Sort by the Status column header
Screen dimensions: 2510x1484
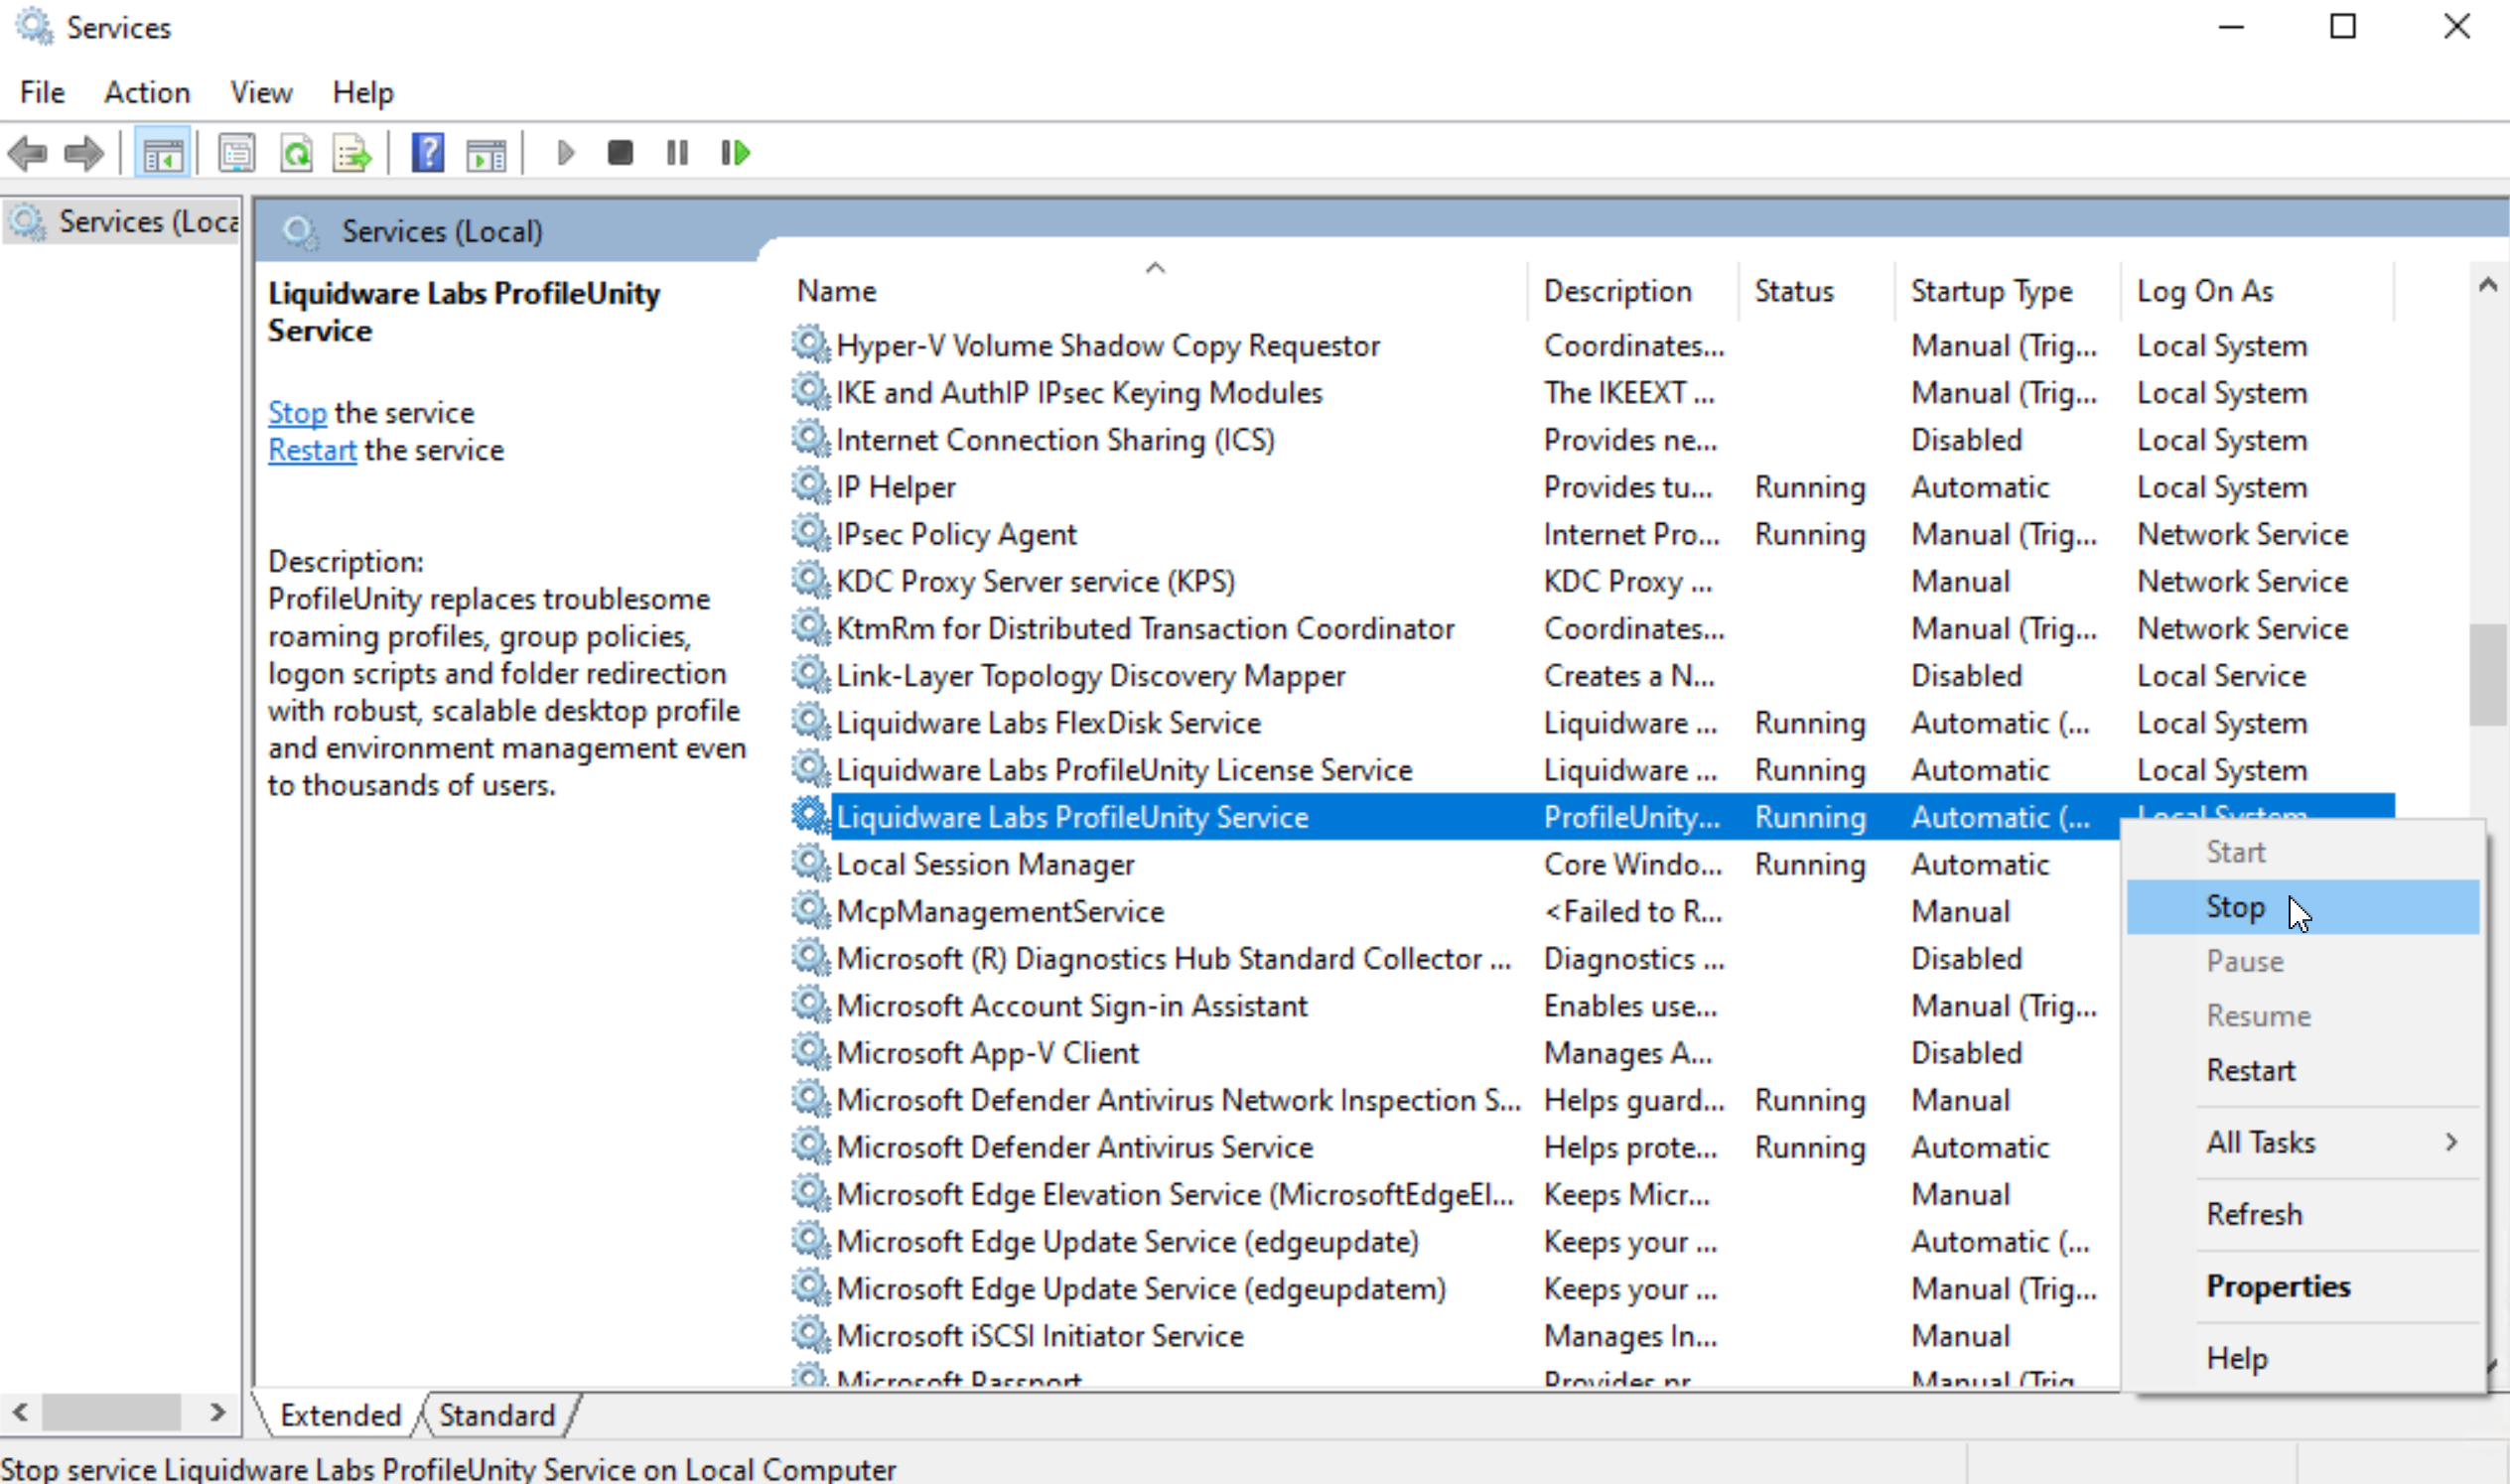pos(1816,291)
